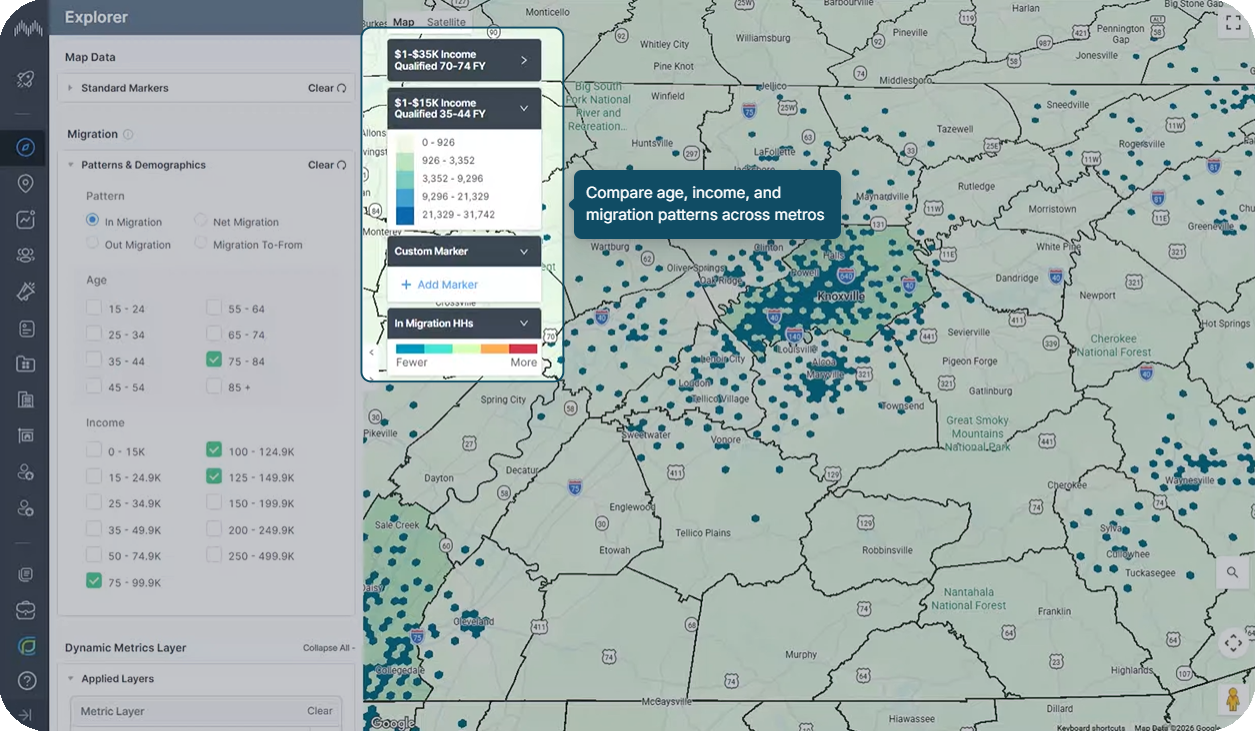
Task: Click the Explorer panel title
Action: click(96, 17)
